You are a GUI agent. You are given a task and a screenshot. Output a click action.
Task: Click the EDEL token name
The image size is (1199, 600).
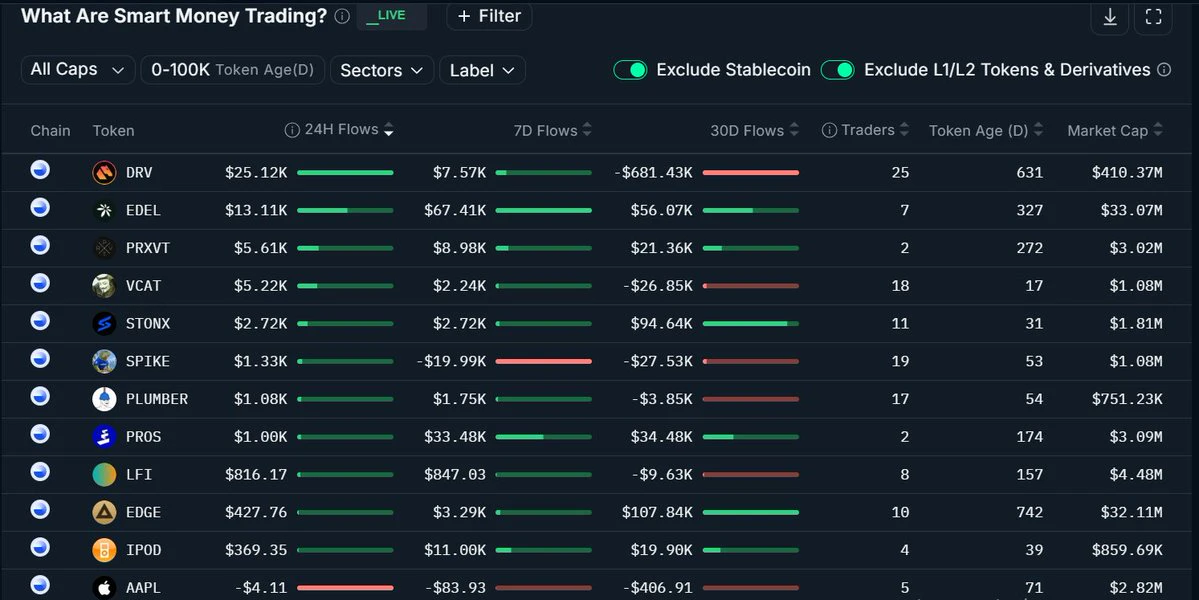[x=143, y=210]
